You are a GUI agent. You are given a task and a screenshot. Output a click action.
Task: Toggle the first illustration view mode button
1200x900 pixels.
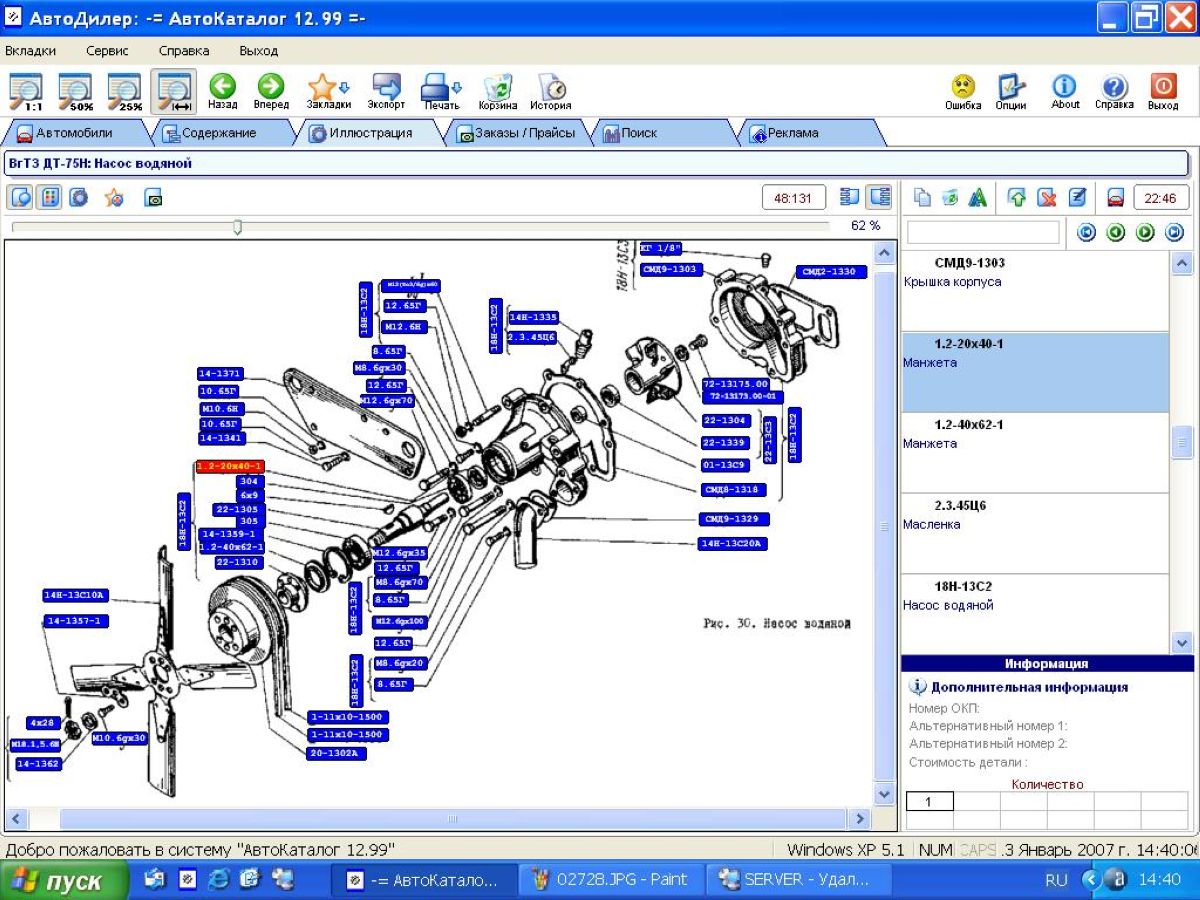pyautogui.click(x=22, y=197)
